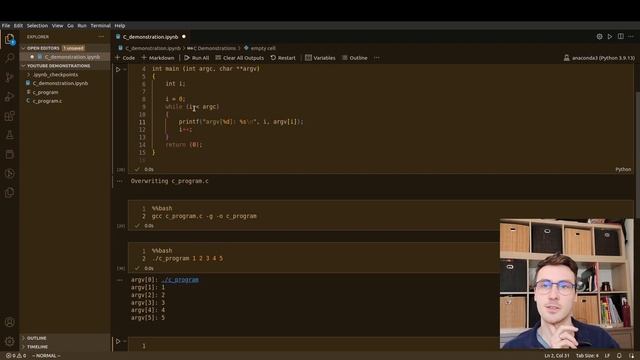Click Tab Size: 4 in status bar
Viewport: 640px width, 360px height.
[x=587, y=356]
